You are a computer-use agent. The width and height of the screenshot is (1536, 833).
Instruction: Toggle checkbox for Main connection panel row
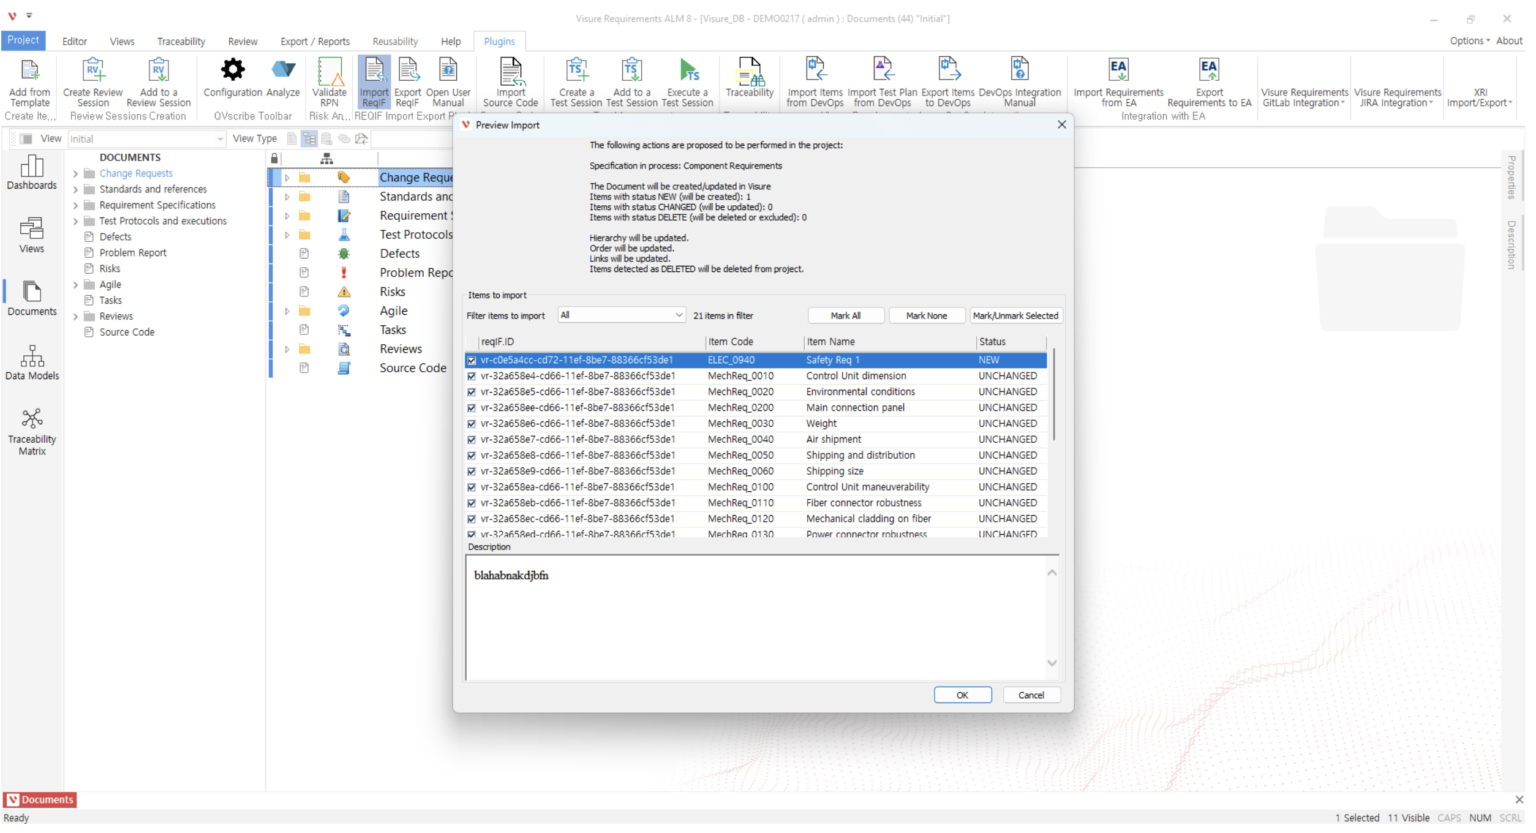[472, 408]
